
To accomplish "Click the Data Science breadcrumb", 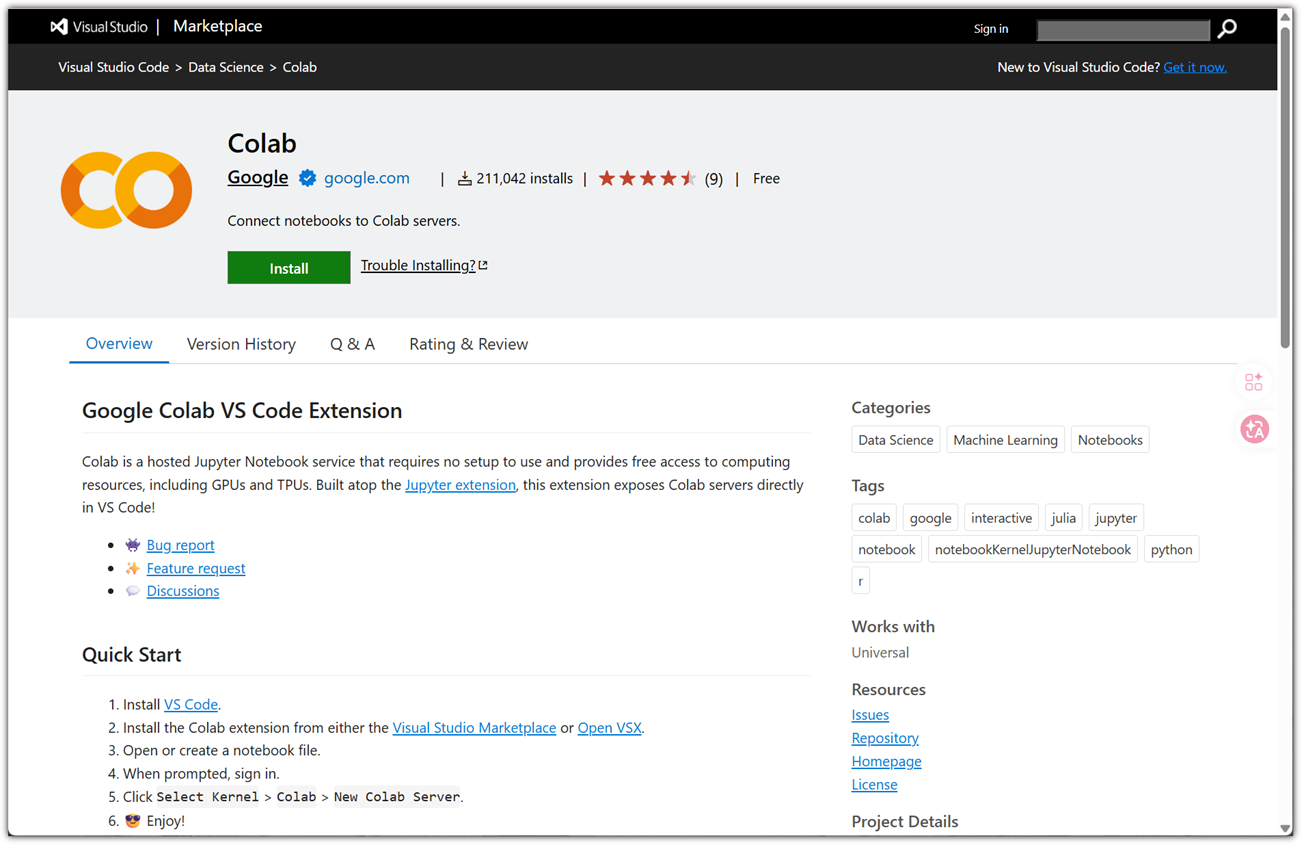I will [x=226, y=67].
